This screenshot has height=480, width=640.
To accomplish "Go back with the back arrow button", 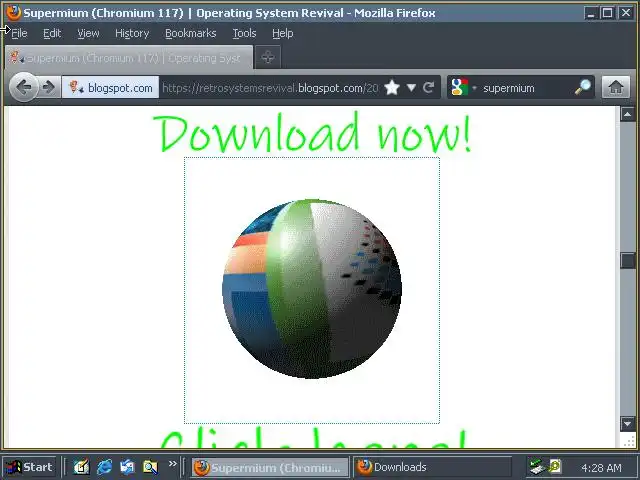I will coord(23,87).
